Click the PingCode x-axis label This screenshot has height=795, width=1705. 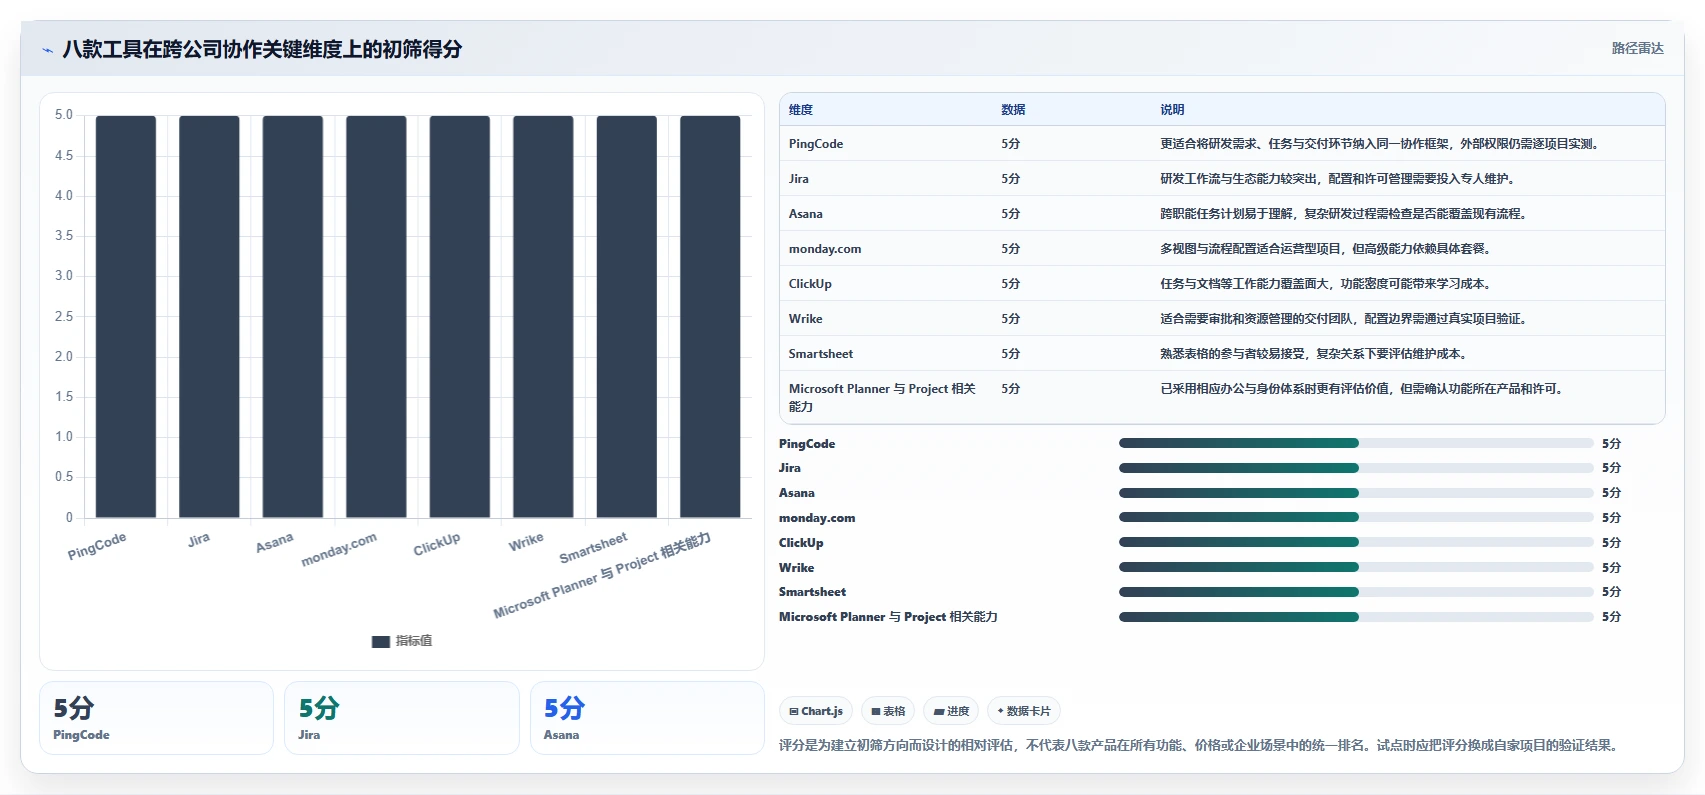[x=97, y=546]
